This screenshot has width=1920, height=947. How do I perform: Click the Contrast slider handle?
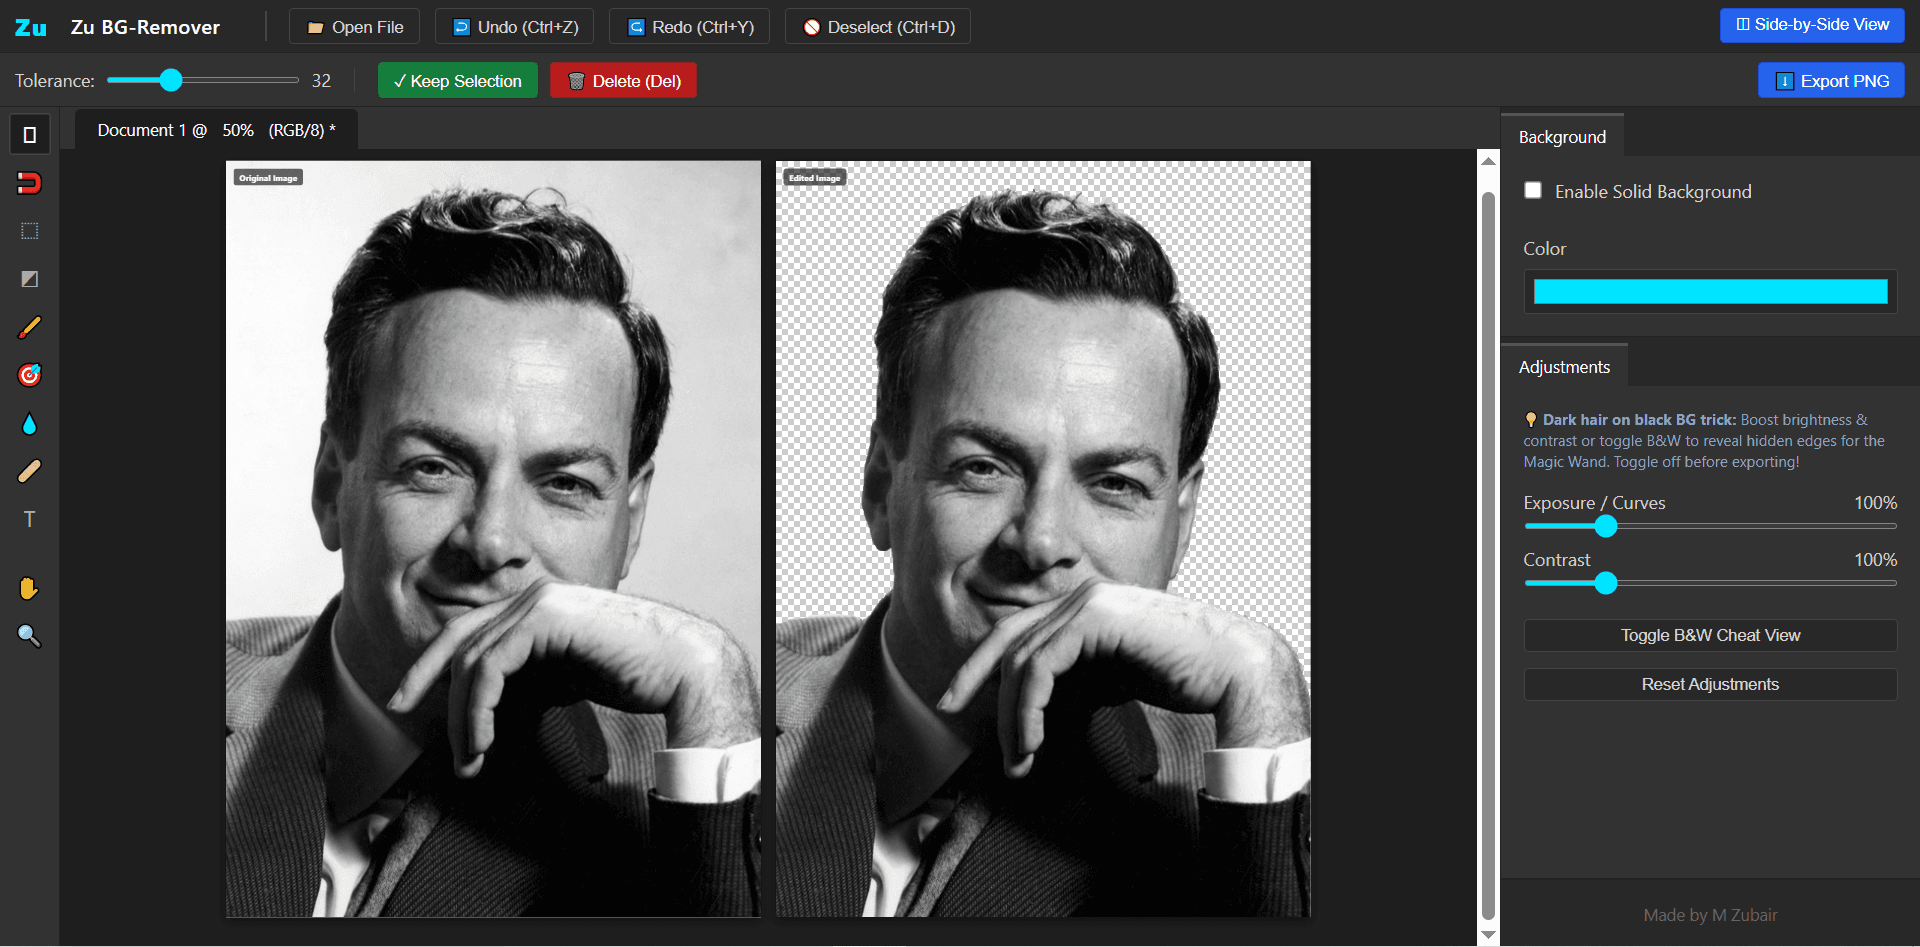[x=1606, y=583]
